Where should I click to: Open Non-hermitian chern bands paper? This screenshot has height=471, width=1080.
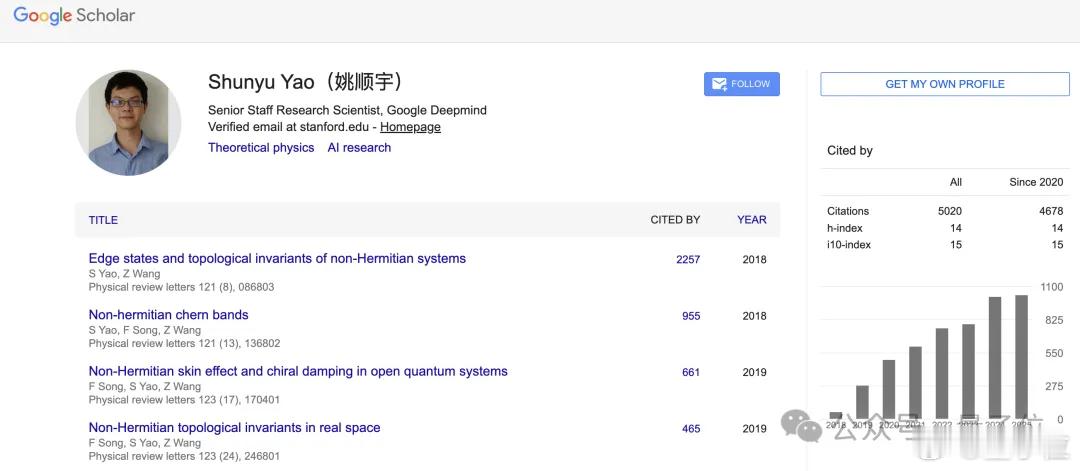click(168, 314)
